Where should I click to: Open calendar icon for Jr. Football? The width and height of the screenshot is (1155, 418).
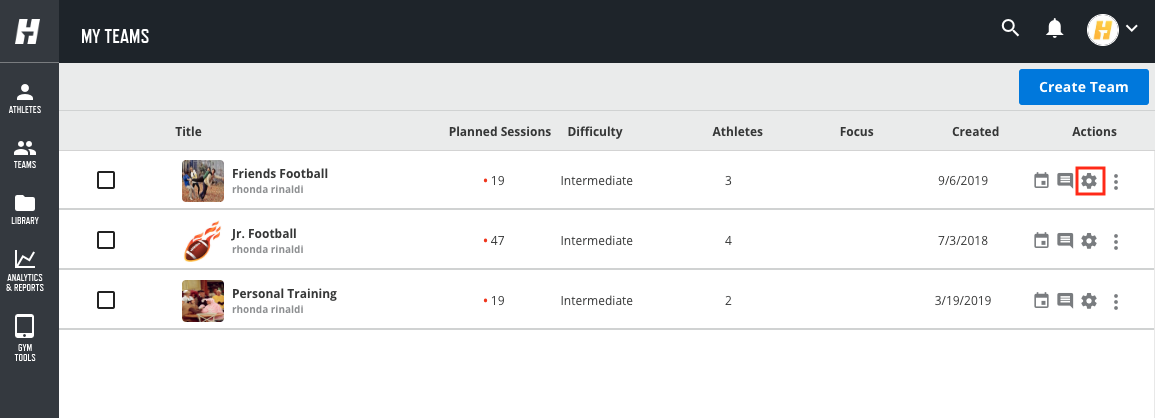1041,240
